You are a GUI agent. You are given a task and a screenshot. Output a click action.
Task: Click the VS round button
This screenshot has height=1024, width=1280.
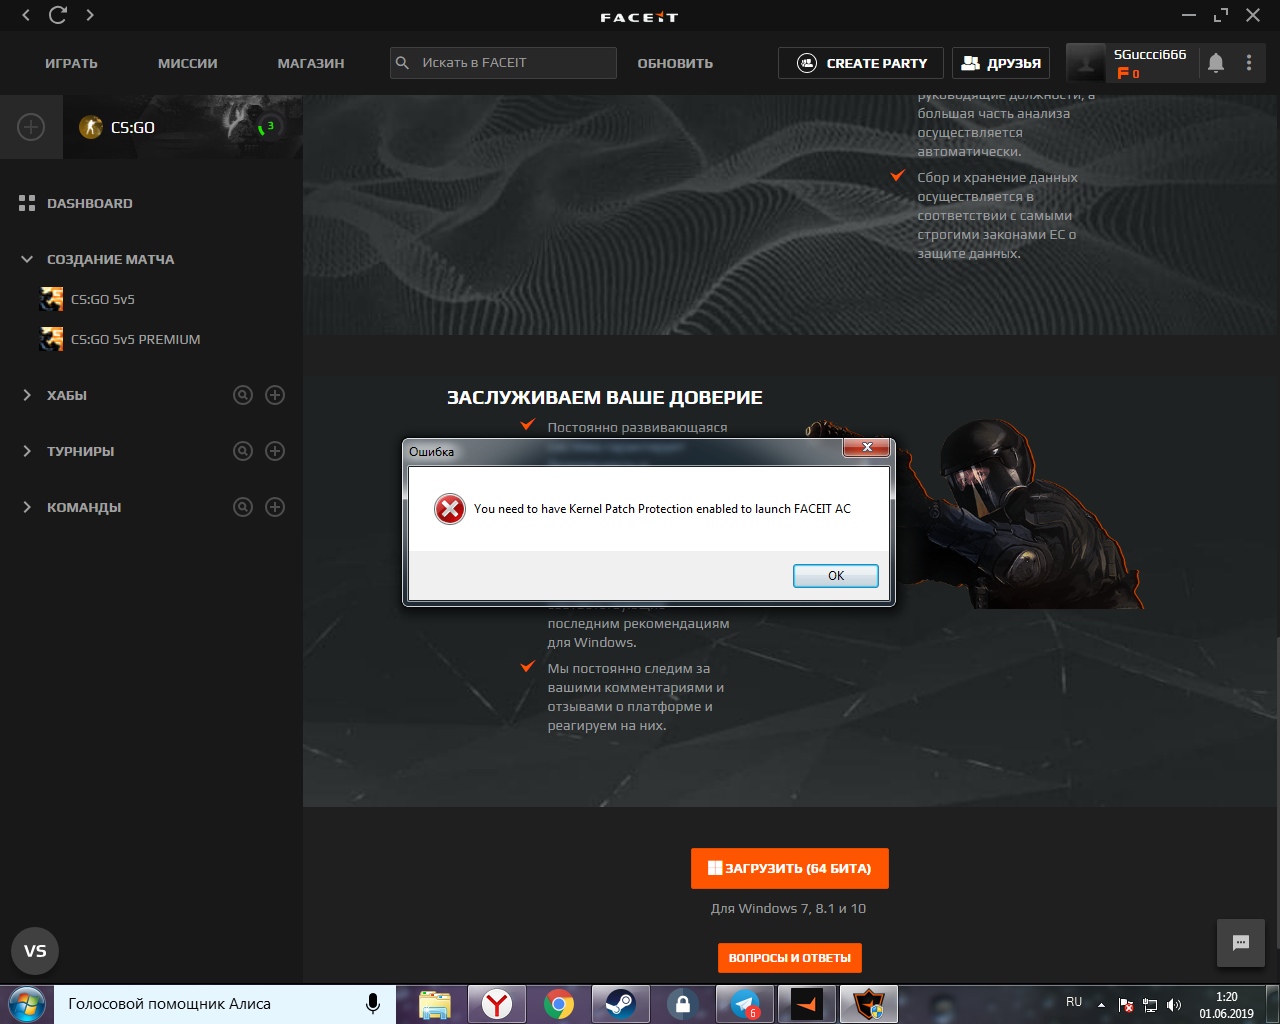coord(35,951)
